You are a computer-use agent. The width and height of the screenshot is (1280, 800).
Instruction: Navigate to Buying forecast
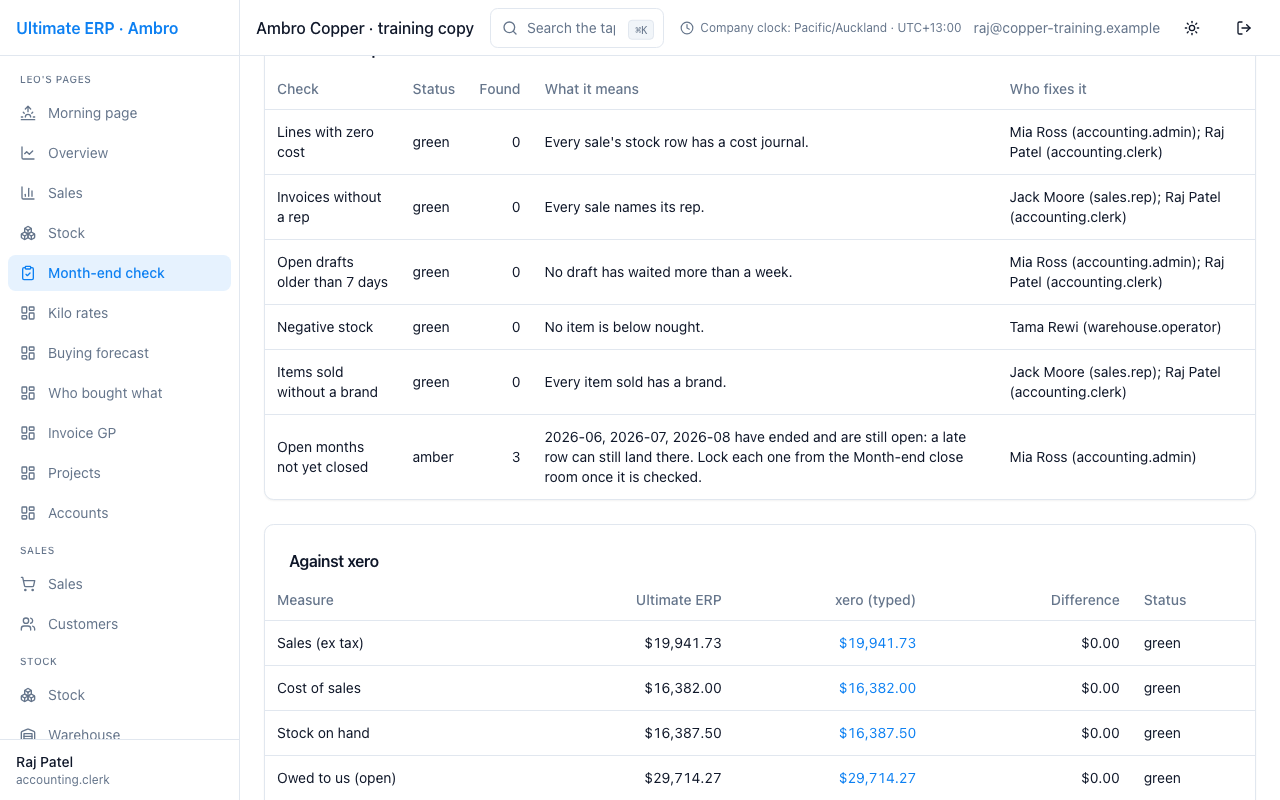click(x=119, y=353)
